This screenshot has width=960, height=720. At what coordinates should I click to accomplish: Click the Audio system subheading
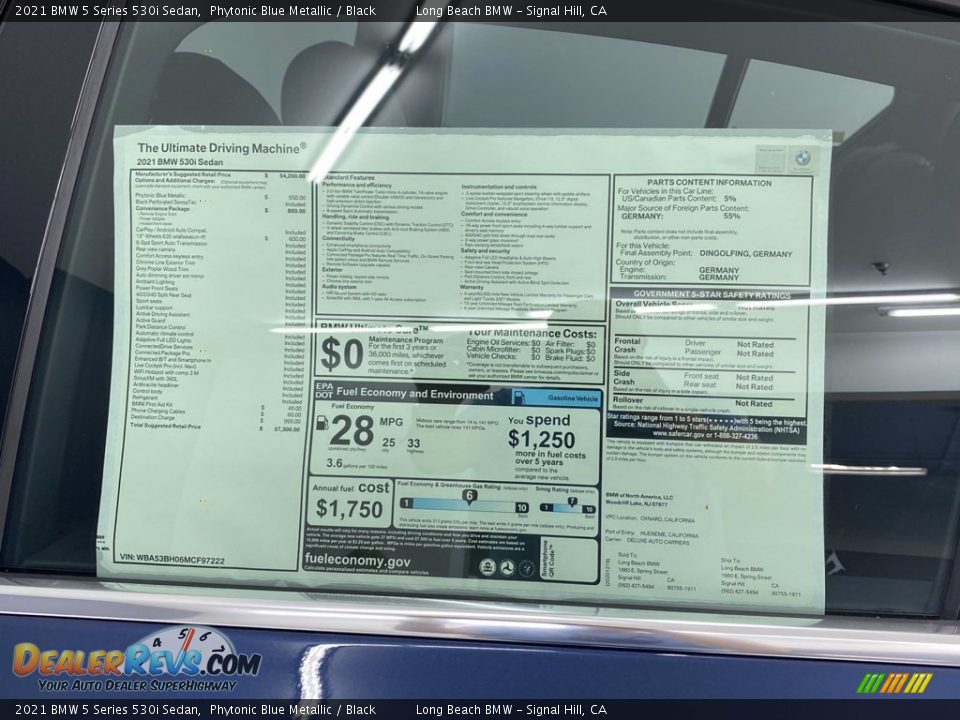[340, 287]
